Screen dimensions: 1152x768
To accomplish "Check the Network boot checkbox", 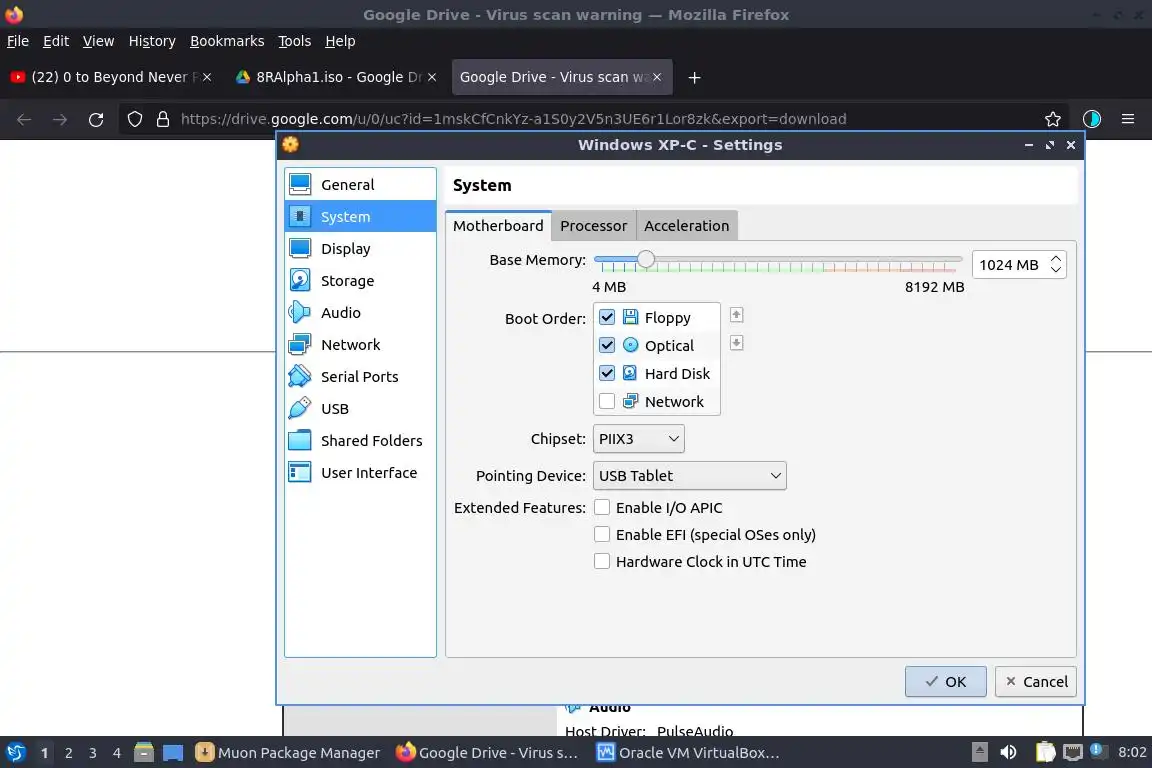I will 607,401.
